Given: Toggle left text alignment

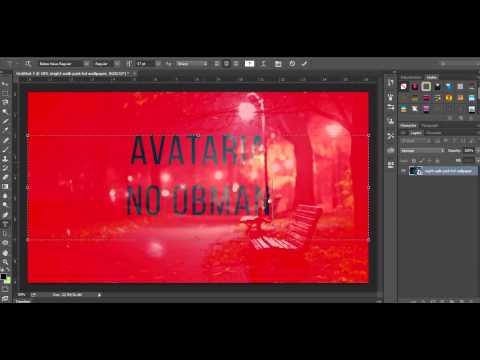Looking at the screenshot, I should click(217, 64).
